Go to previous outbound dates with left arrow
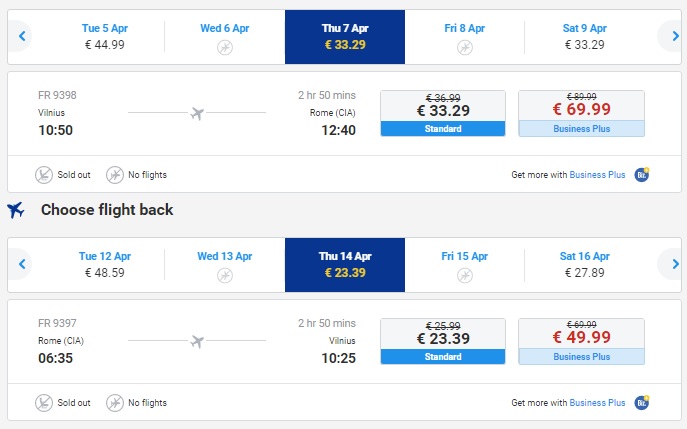Viewport: 687px width, 429px height. (21, 36)
